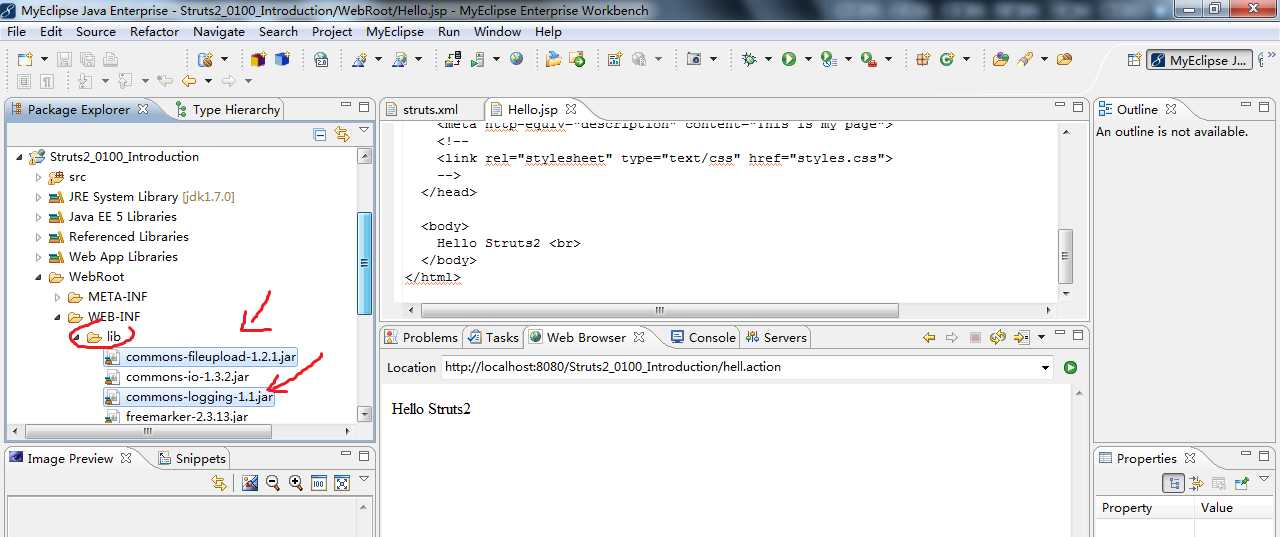Click the fit-to-window icon in Image Preview

pos(342,483)
